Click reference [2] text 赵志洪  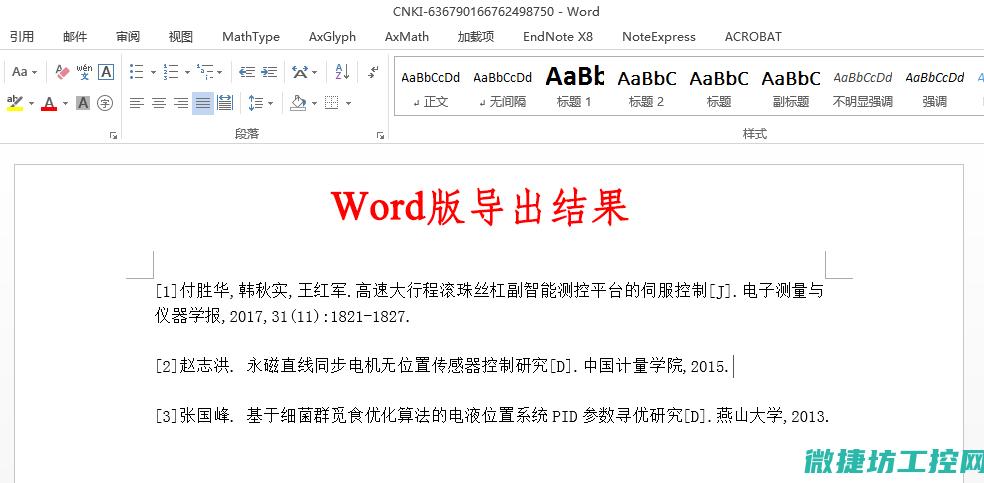point(203,366)
